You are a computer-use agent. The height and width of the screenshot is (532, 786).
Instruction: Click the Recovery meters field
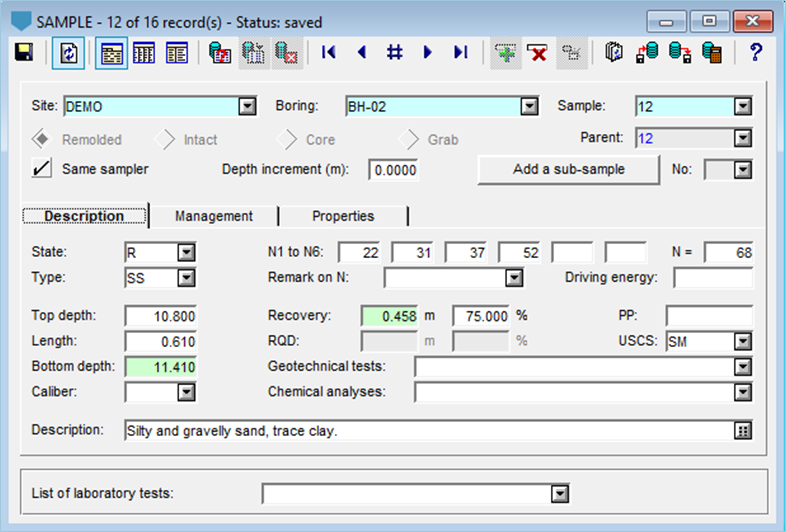[389, 316]
